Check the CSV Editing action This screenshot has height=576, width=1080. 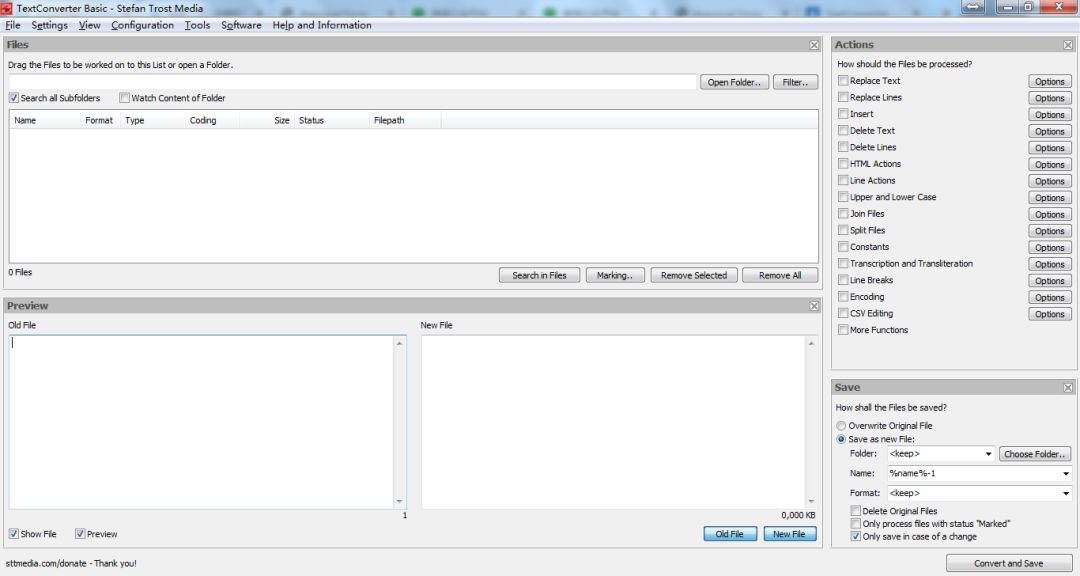tap(843, 313)
